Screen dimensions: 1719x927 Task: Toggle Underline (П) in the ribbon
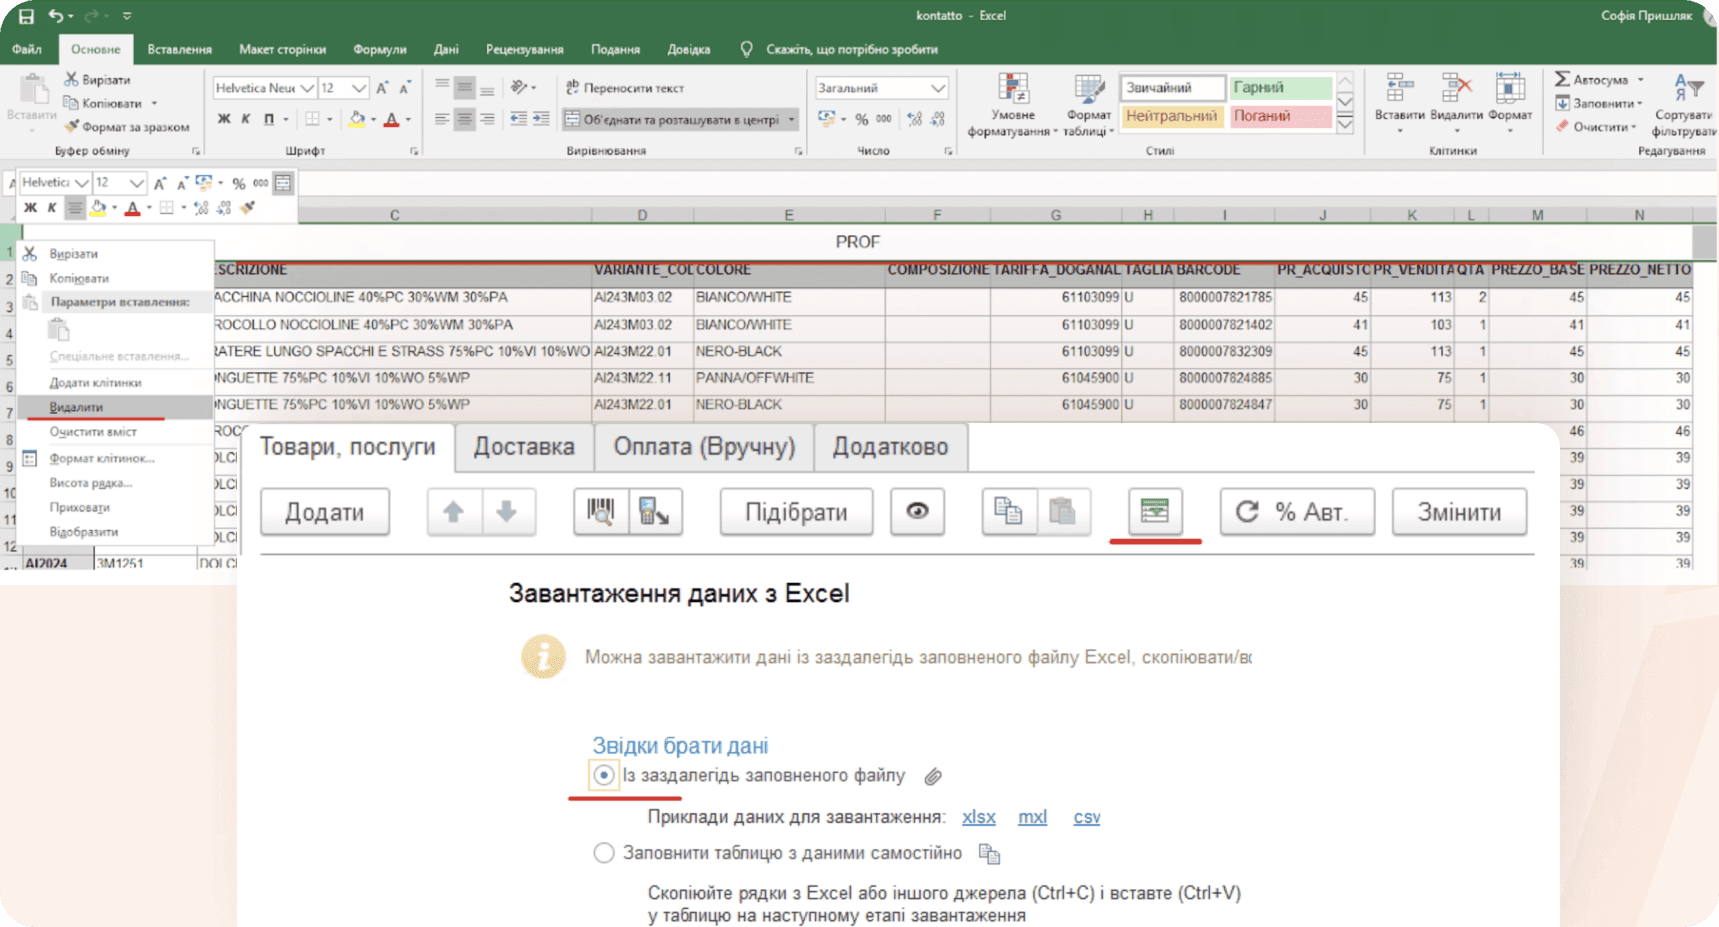tap(268, 119)
